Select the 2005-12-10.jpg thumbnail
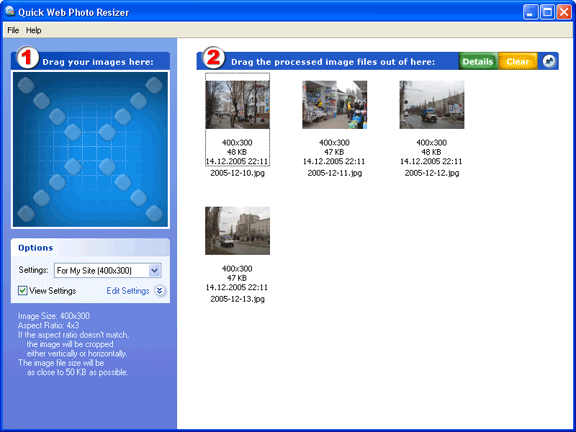 pyautogui.click(x=237, y=105)
